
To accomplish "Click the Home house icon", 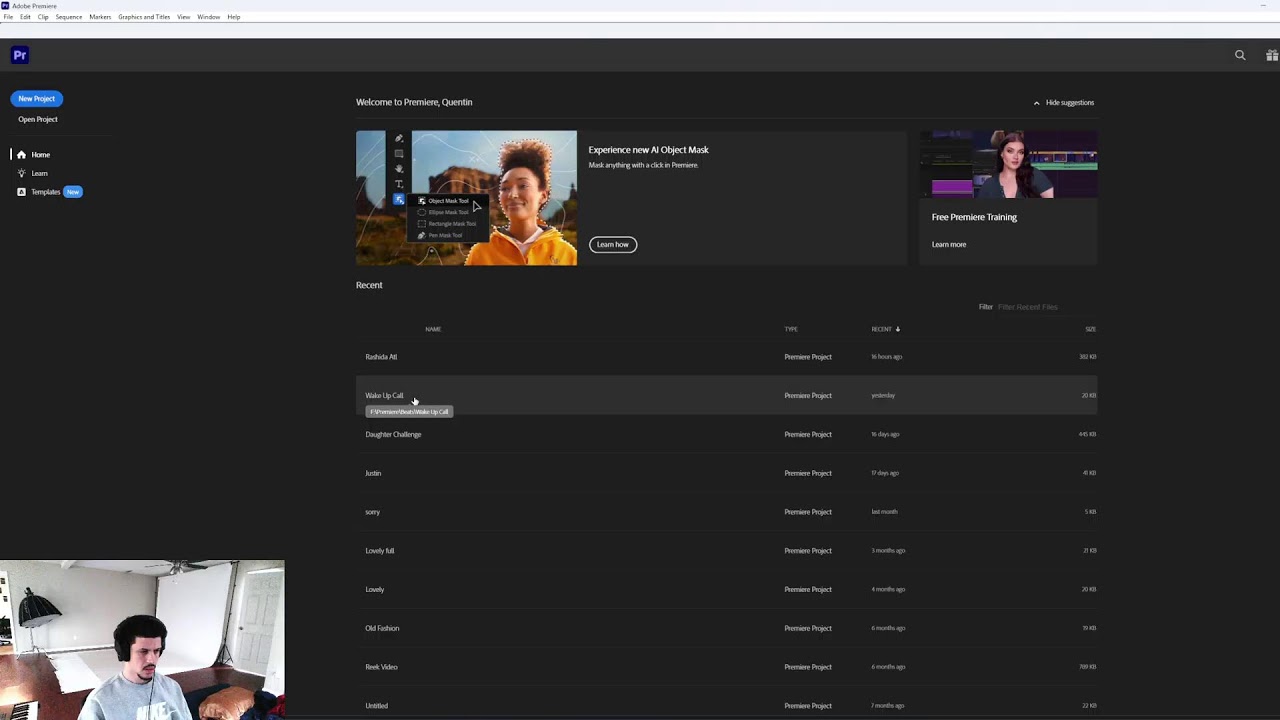I will point(21,155).
